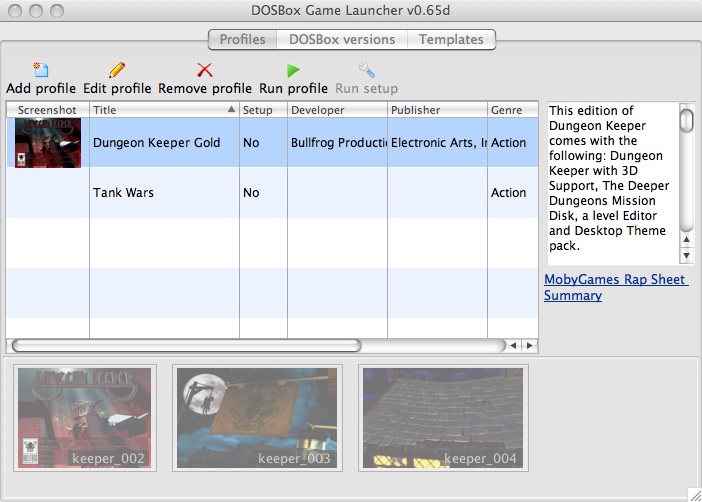Screen dimensions: 702x502
Task: Open the MobyGames Rap Sheet Summary link
Action: coord(615,287)
